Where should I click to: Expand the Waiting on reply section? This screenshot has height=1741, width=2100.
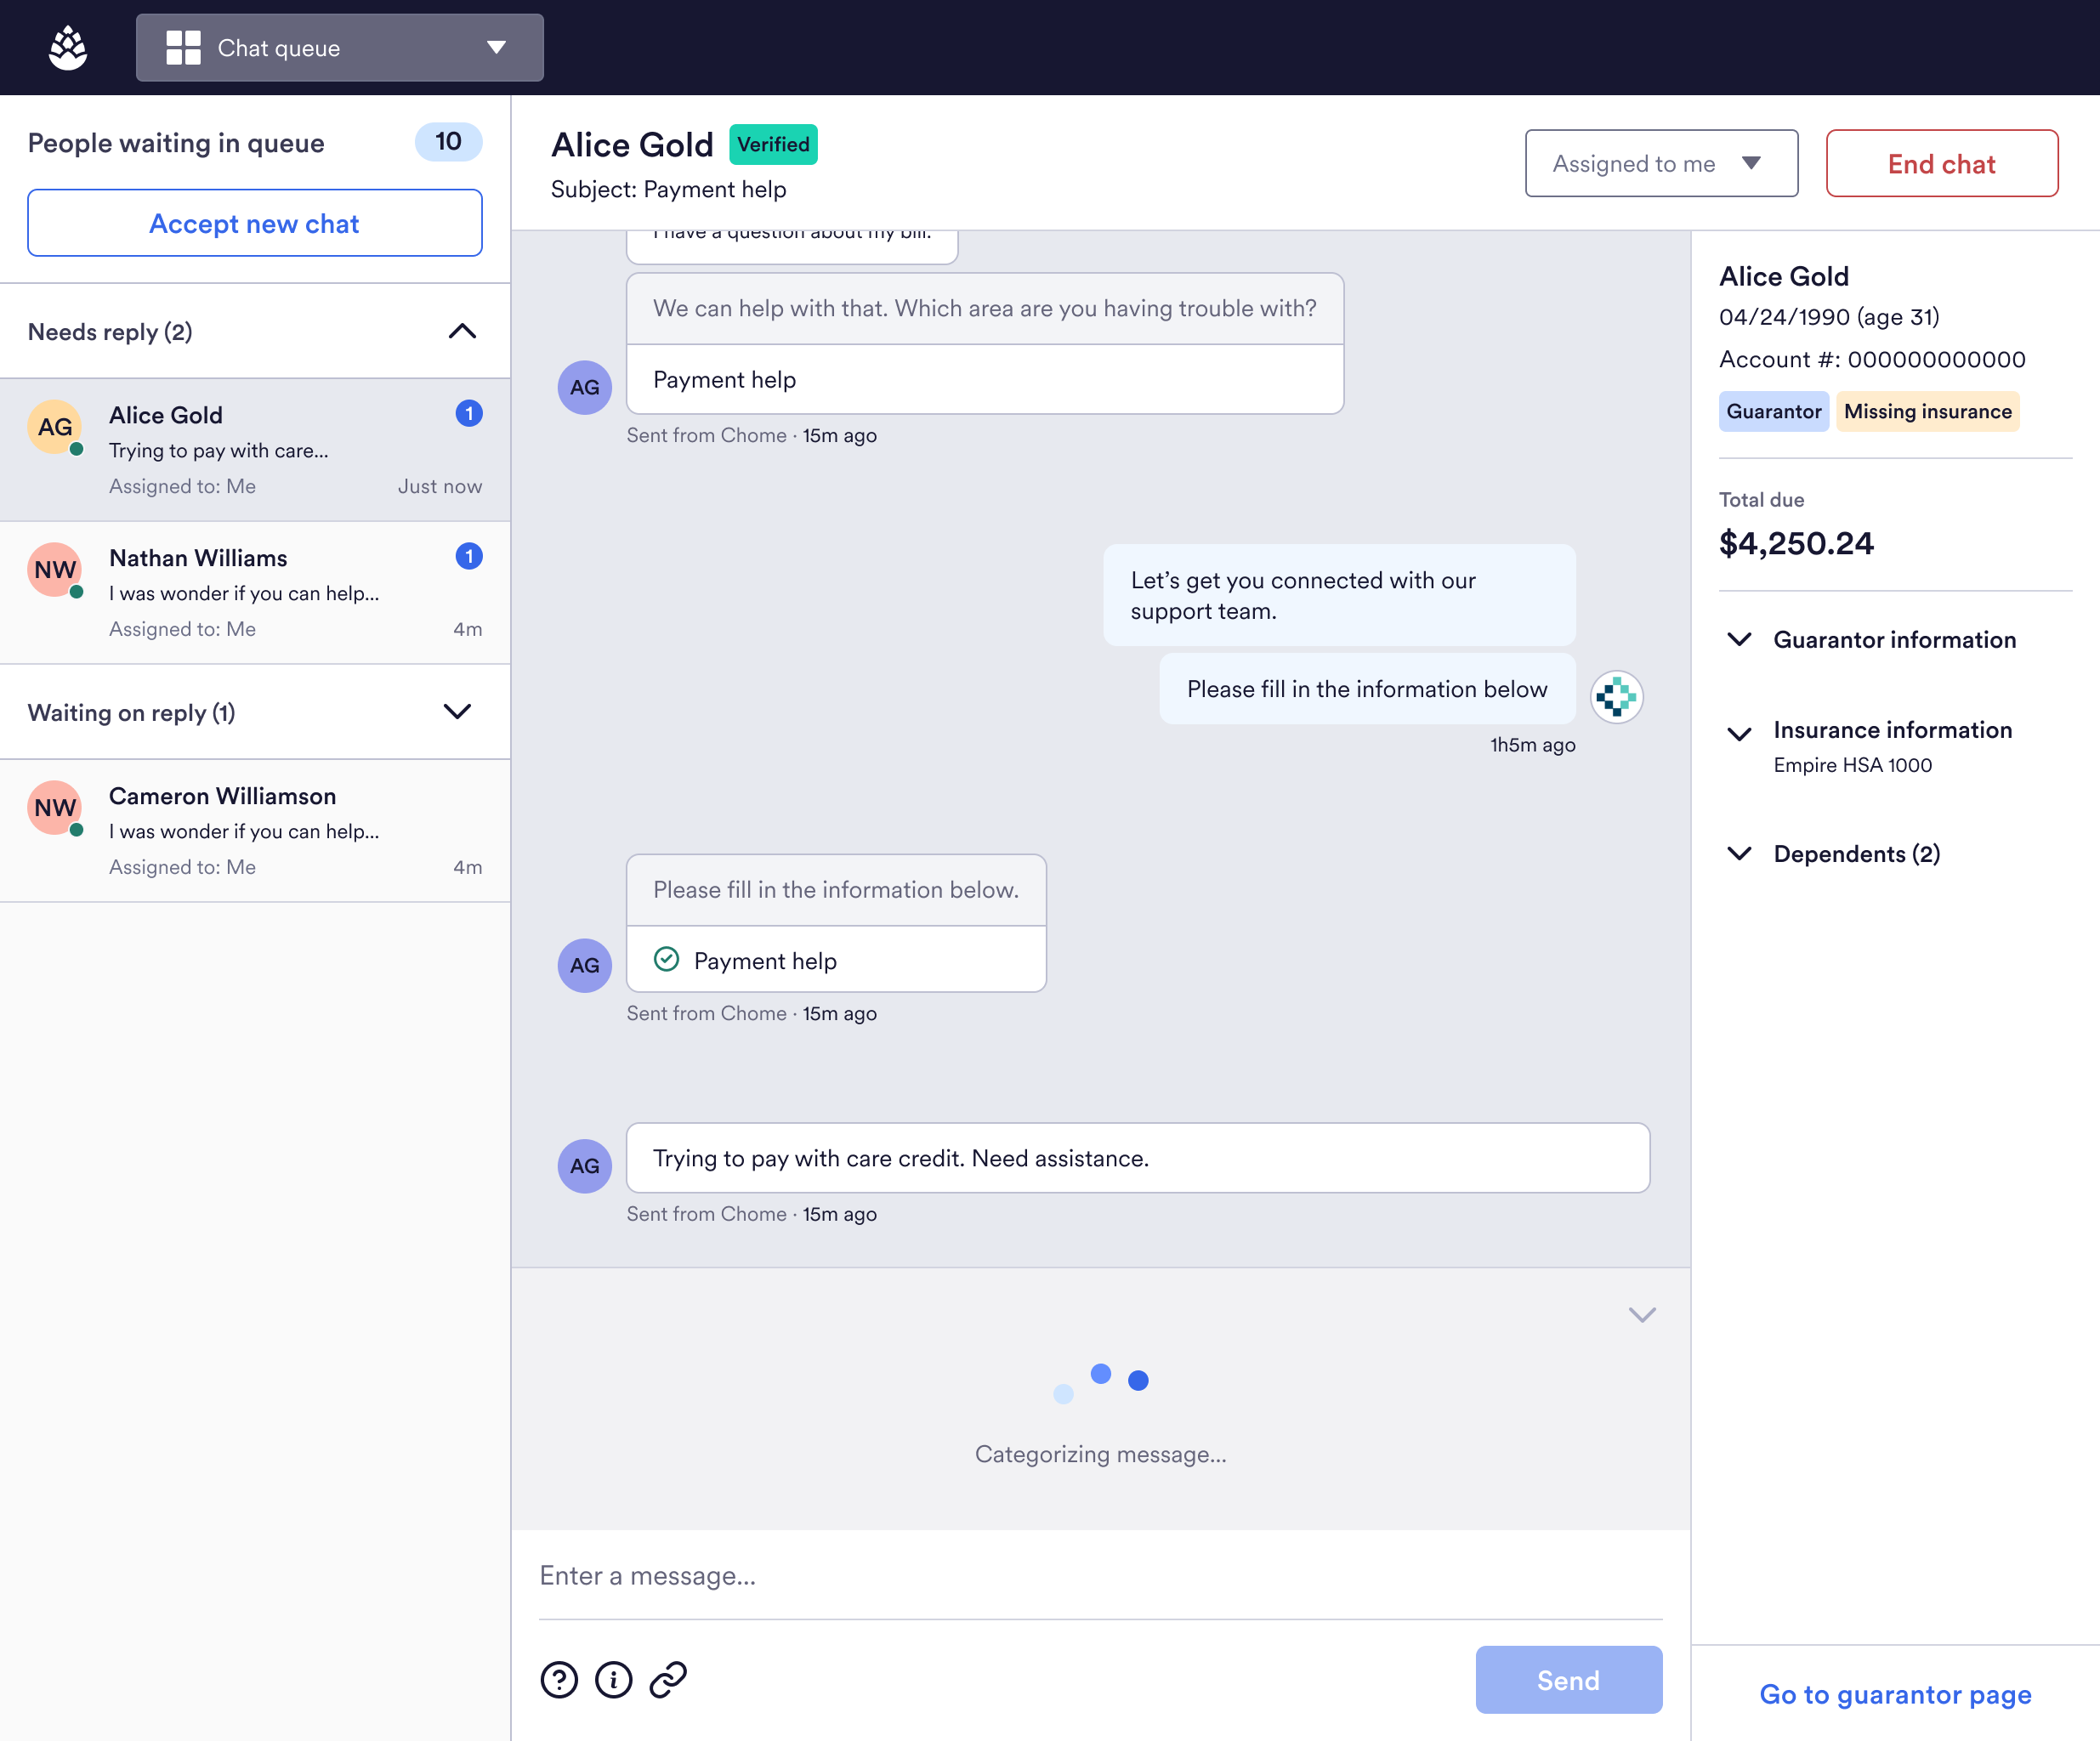pos(457,712)
